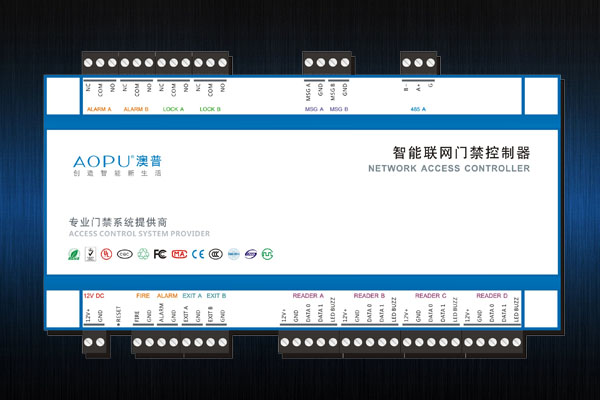Click the red MA certification mark
The height and width of the screenshot is (400, 600).
(x=179, y=254)
